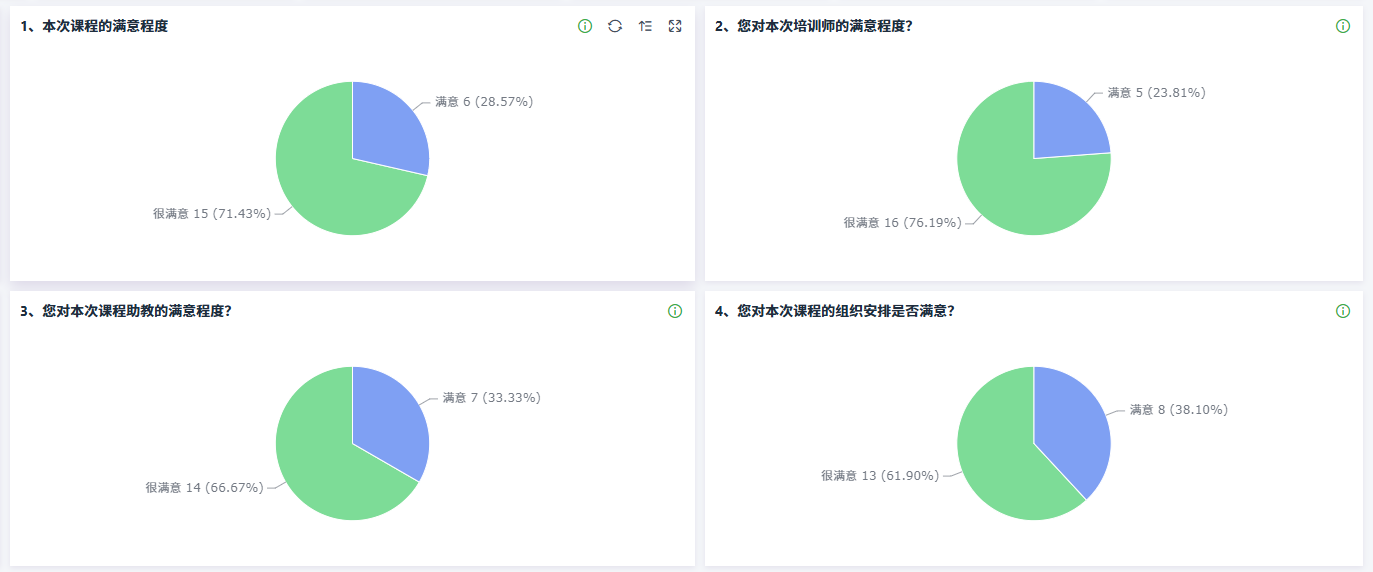Click label 满意 7 (33.33%)
This screenshot has height=572, width=1373.
tap(491, 398)
